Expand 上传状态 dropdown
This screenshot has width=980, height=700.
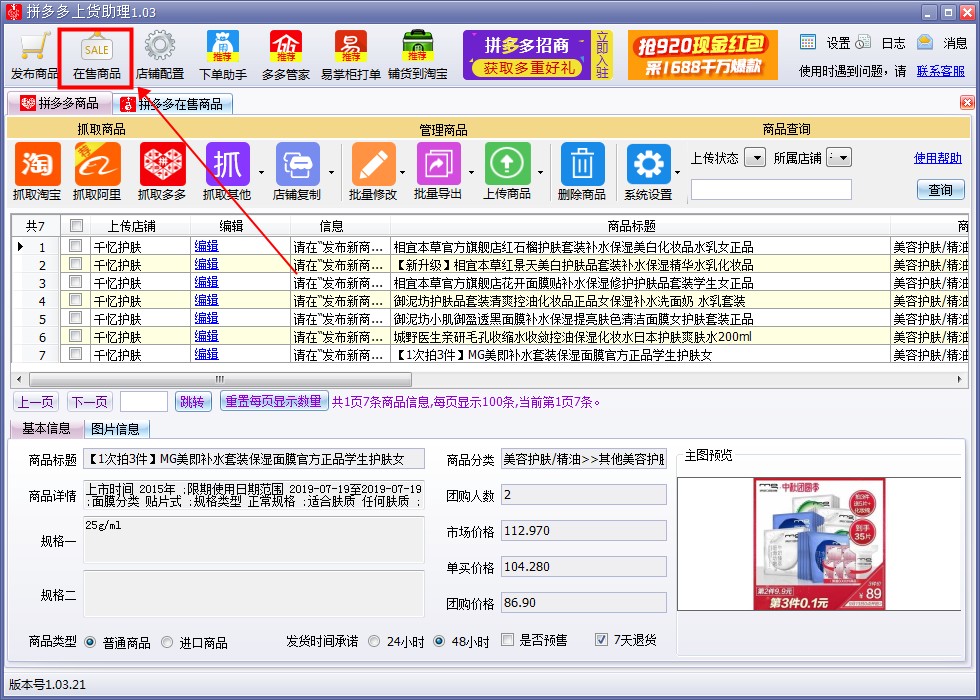click(756, 158)
